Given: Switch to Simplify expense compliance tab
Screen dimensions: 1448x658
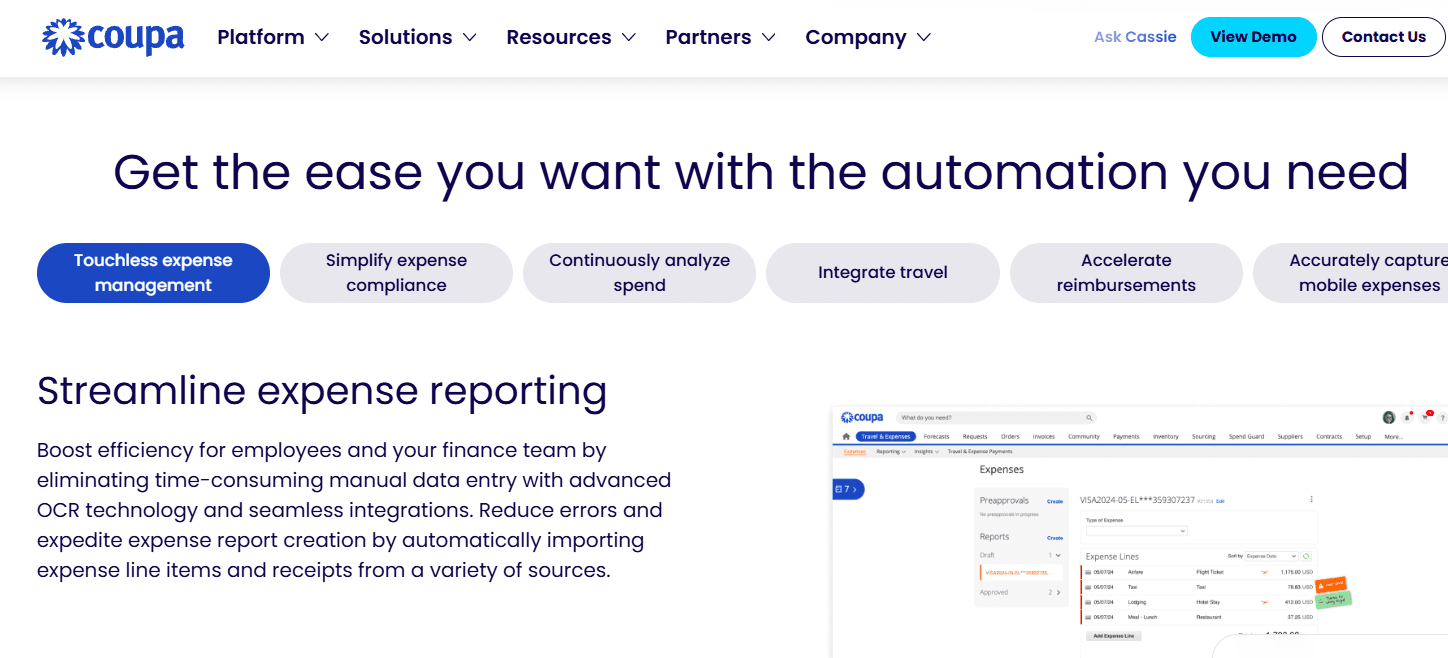Looking at the screenshot, I should point(396,273).
